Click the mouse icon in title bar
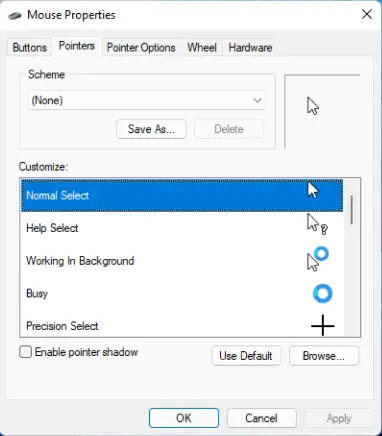This screenshot has width=382, height=436. coord(15,15)
